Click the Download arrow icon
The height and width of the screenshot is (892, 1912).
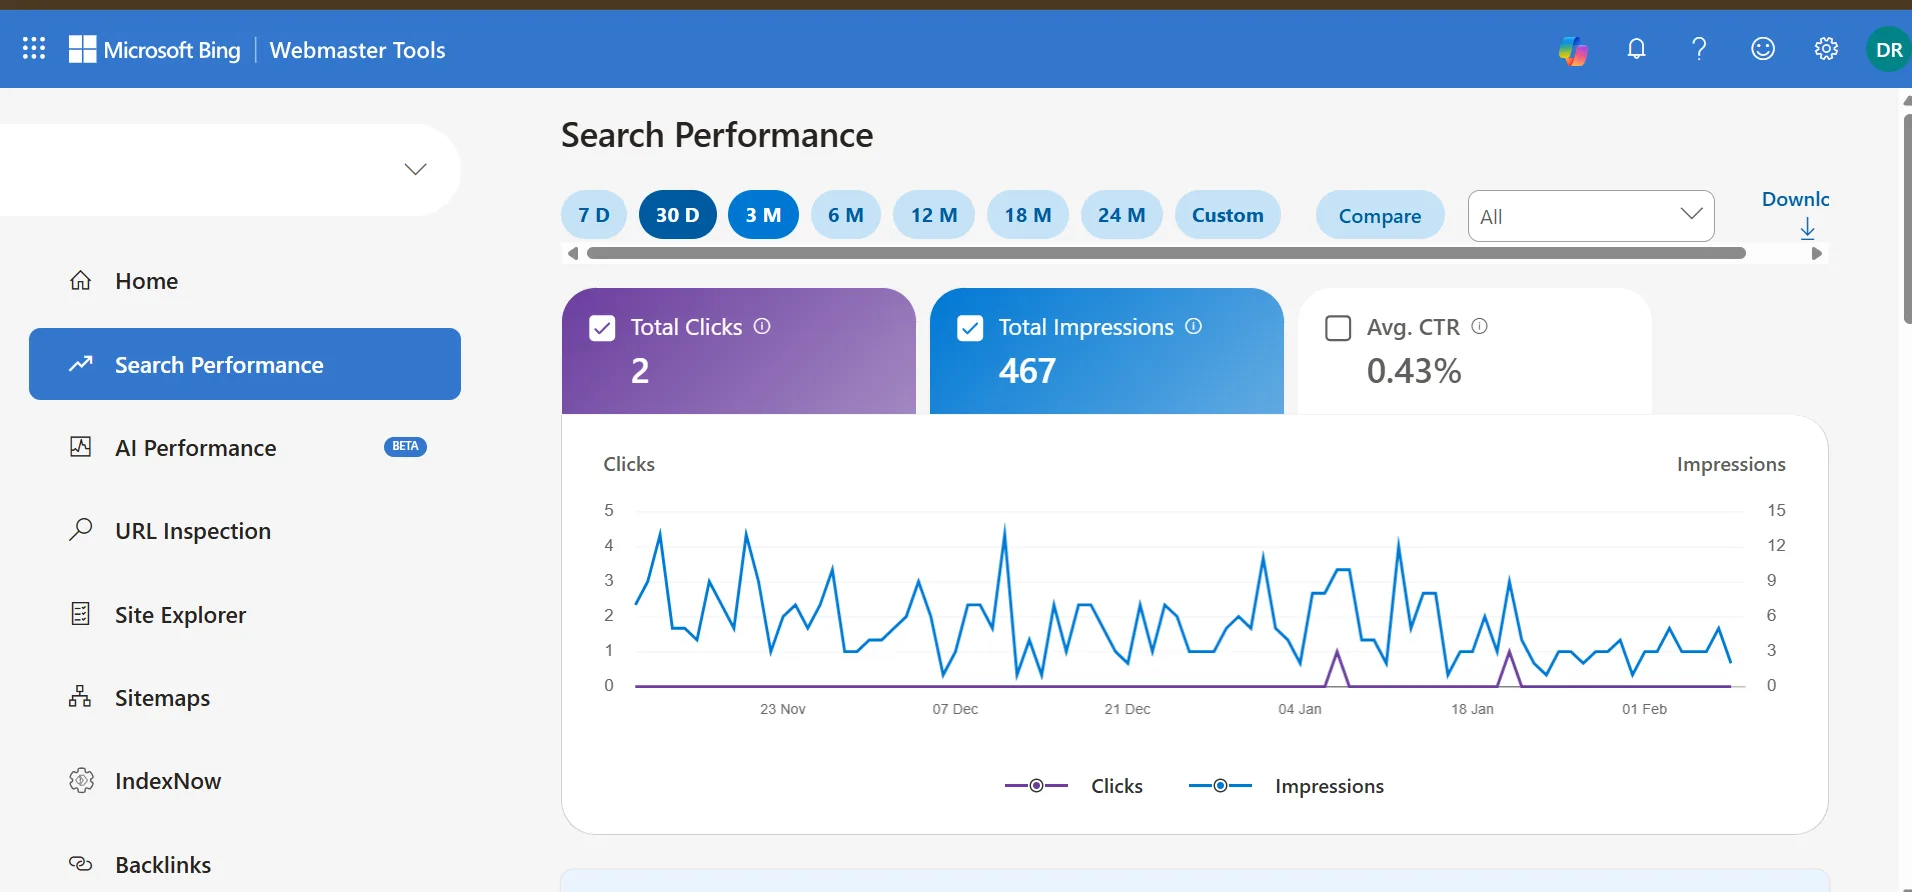click(x=1808, y=229)
